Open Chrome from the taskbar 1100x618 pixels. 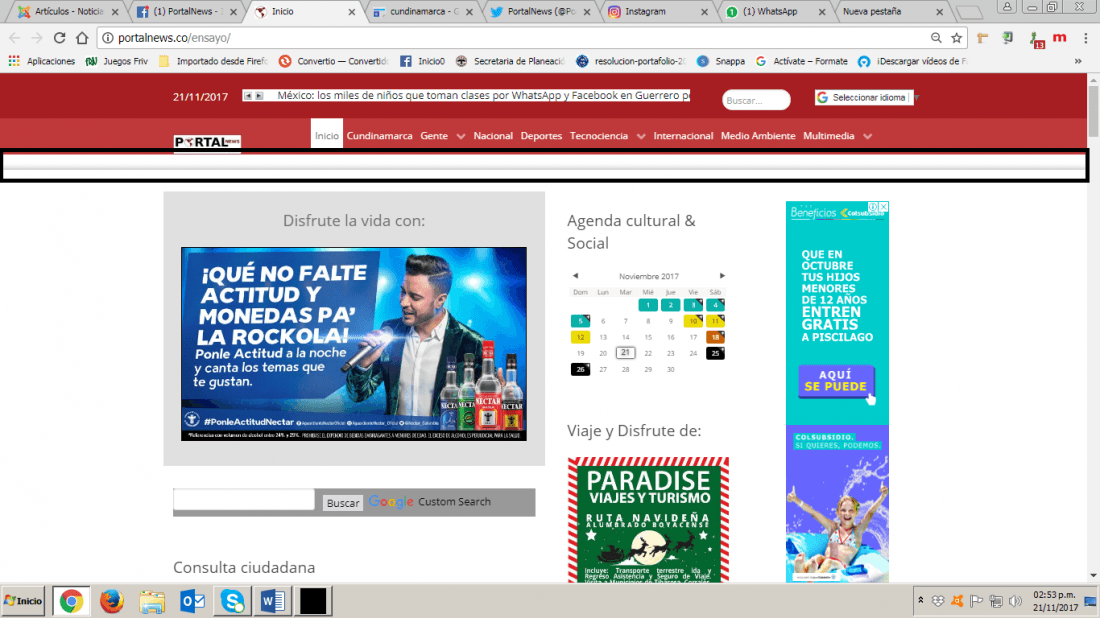70,601
